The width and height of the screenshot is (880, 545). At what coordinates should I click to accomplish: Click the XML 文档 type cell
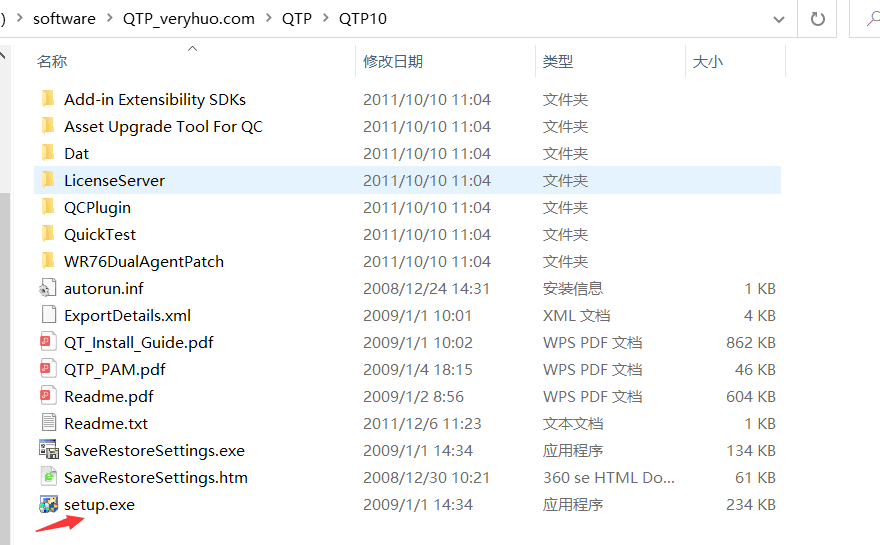coord(576,315)
